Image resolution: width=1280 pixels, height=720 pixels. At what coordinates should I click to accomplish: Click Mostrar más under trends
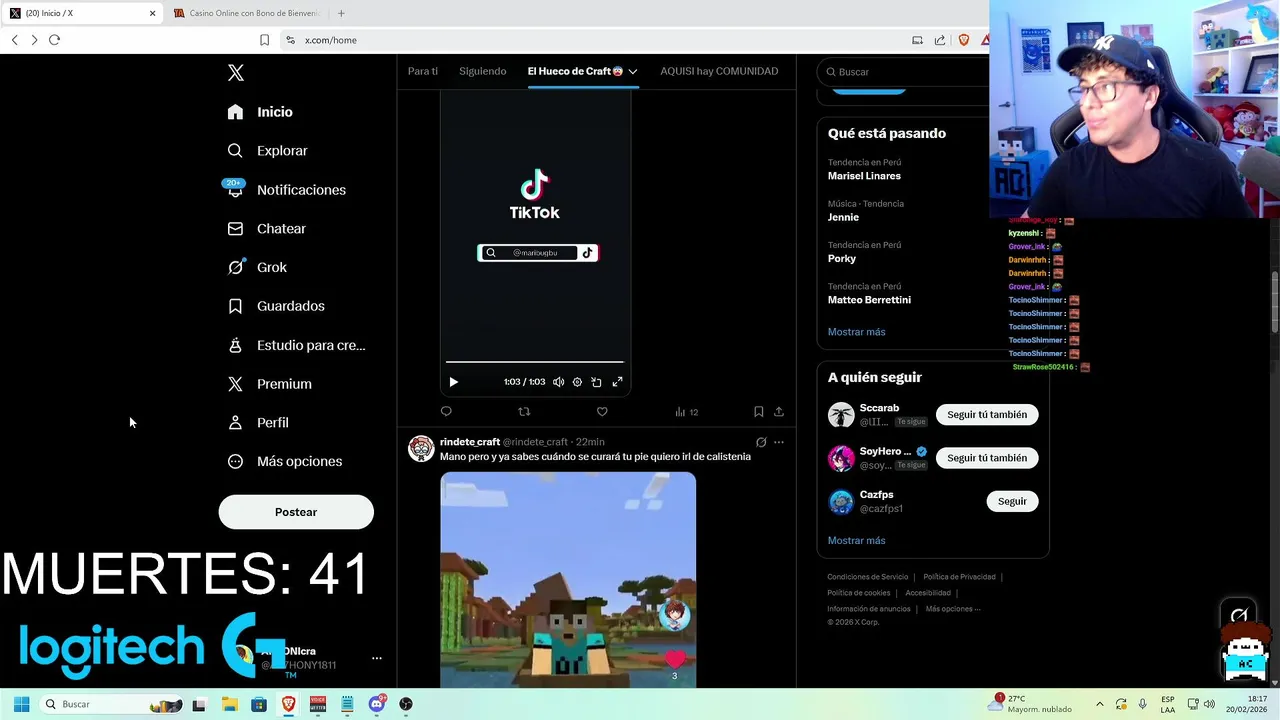click(x=856, y=332)
